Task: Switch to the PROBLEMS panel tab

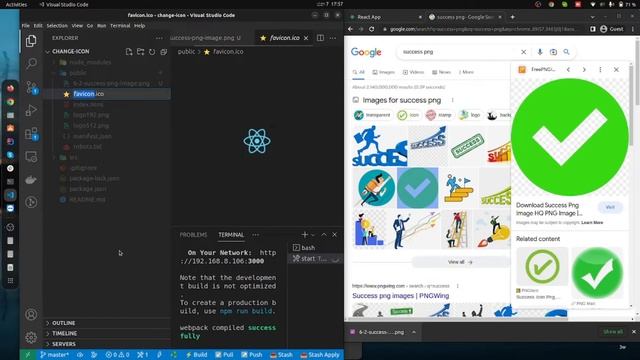Action: tap(193, 235)
